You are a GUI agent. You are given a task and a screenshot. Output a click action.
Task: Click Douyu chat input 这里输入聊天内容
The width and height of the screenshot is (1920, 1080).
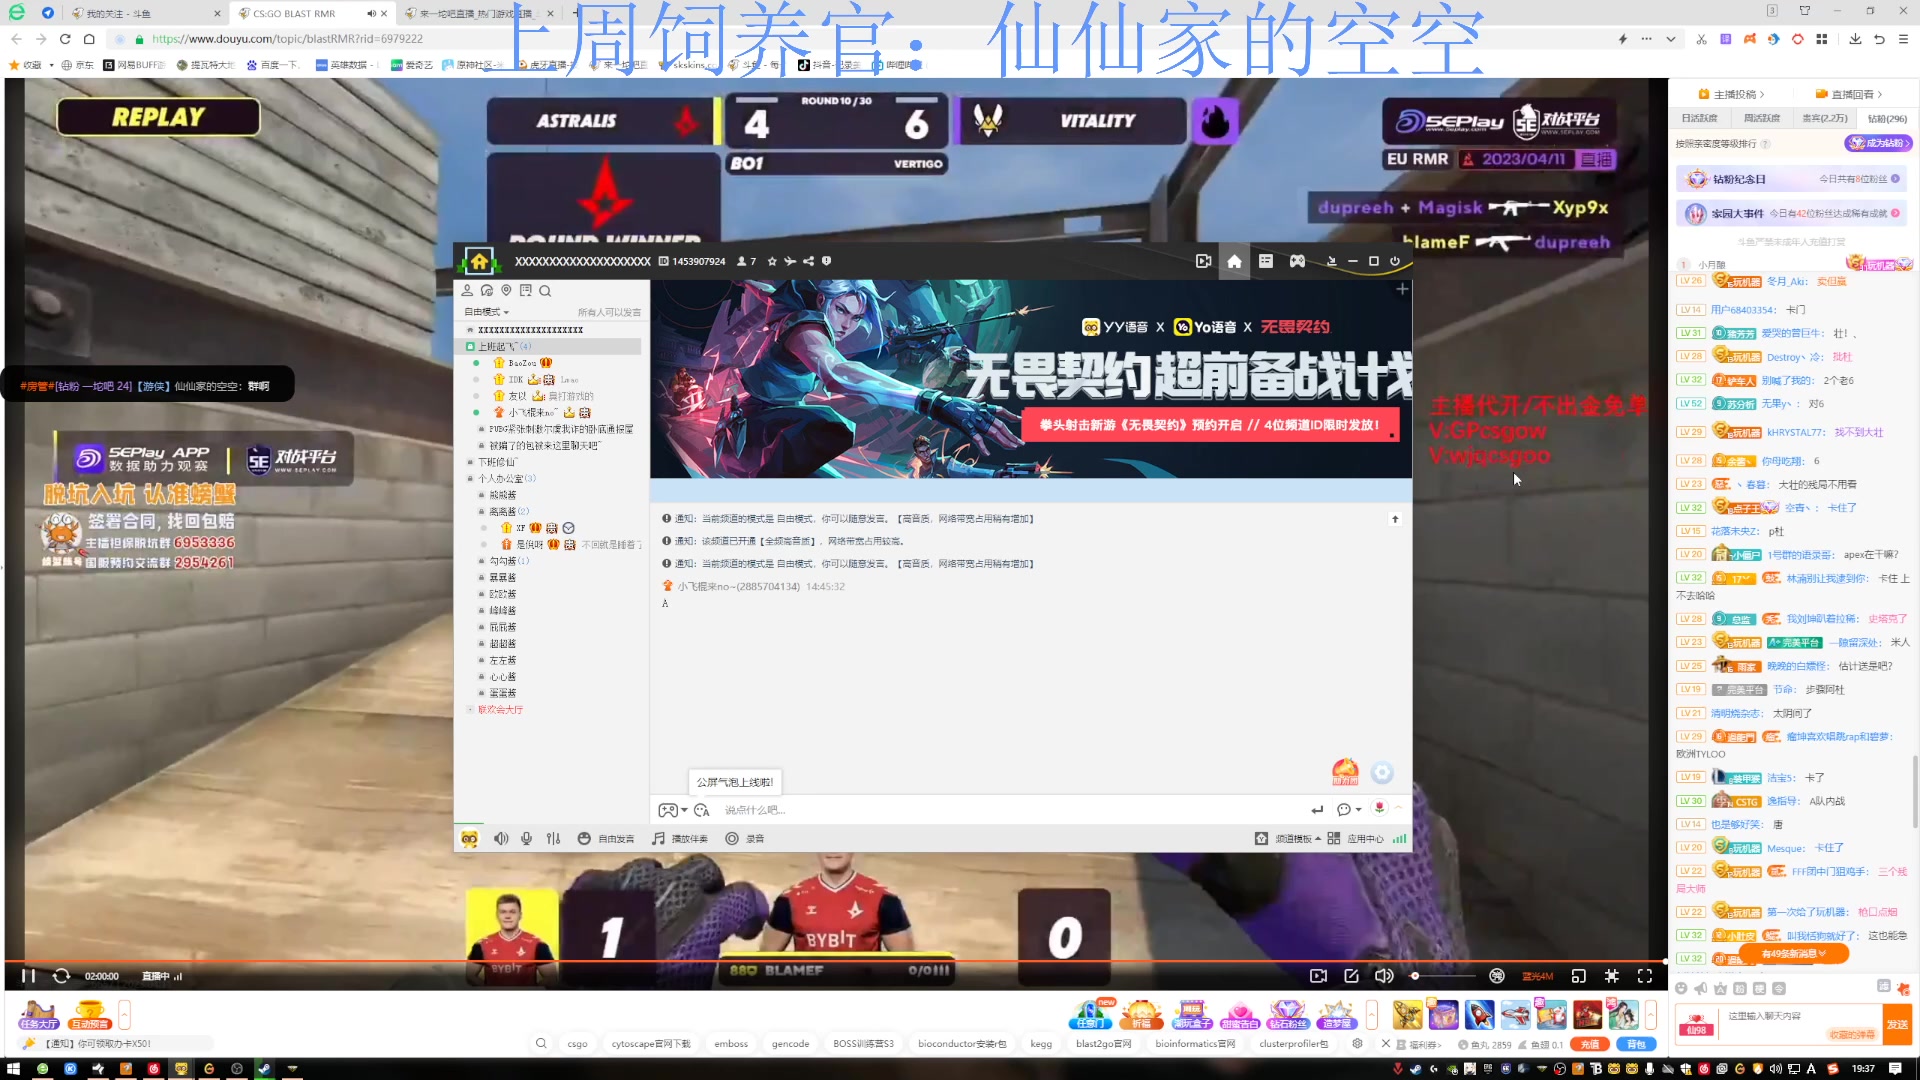coord(1800,1016)
